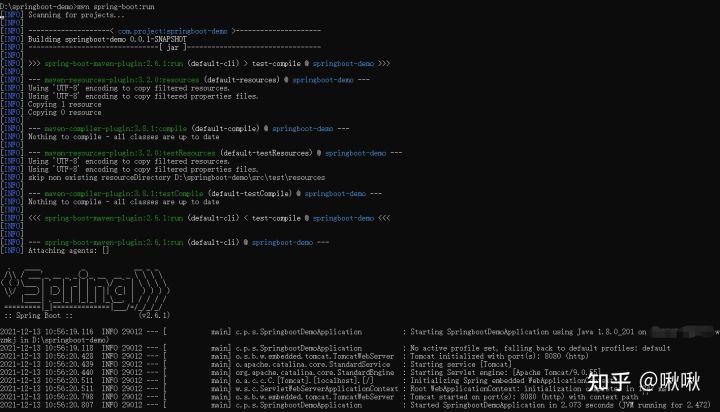720x412 pixels.
Task: Click timestamp "2021-12-13 10:56:19.116"
Action: tap(47, 332)
